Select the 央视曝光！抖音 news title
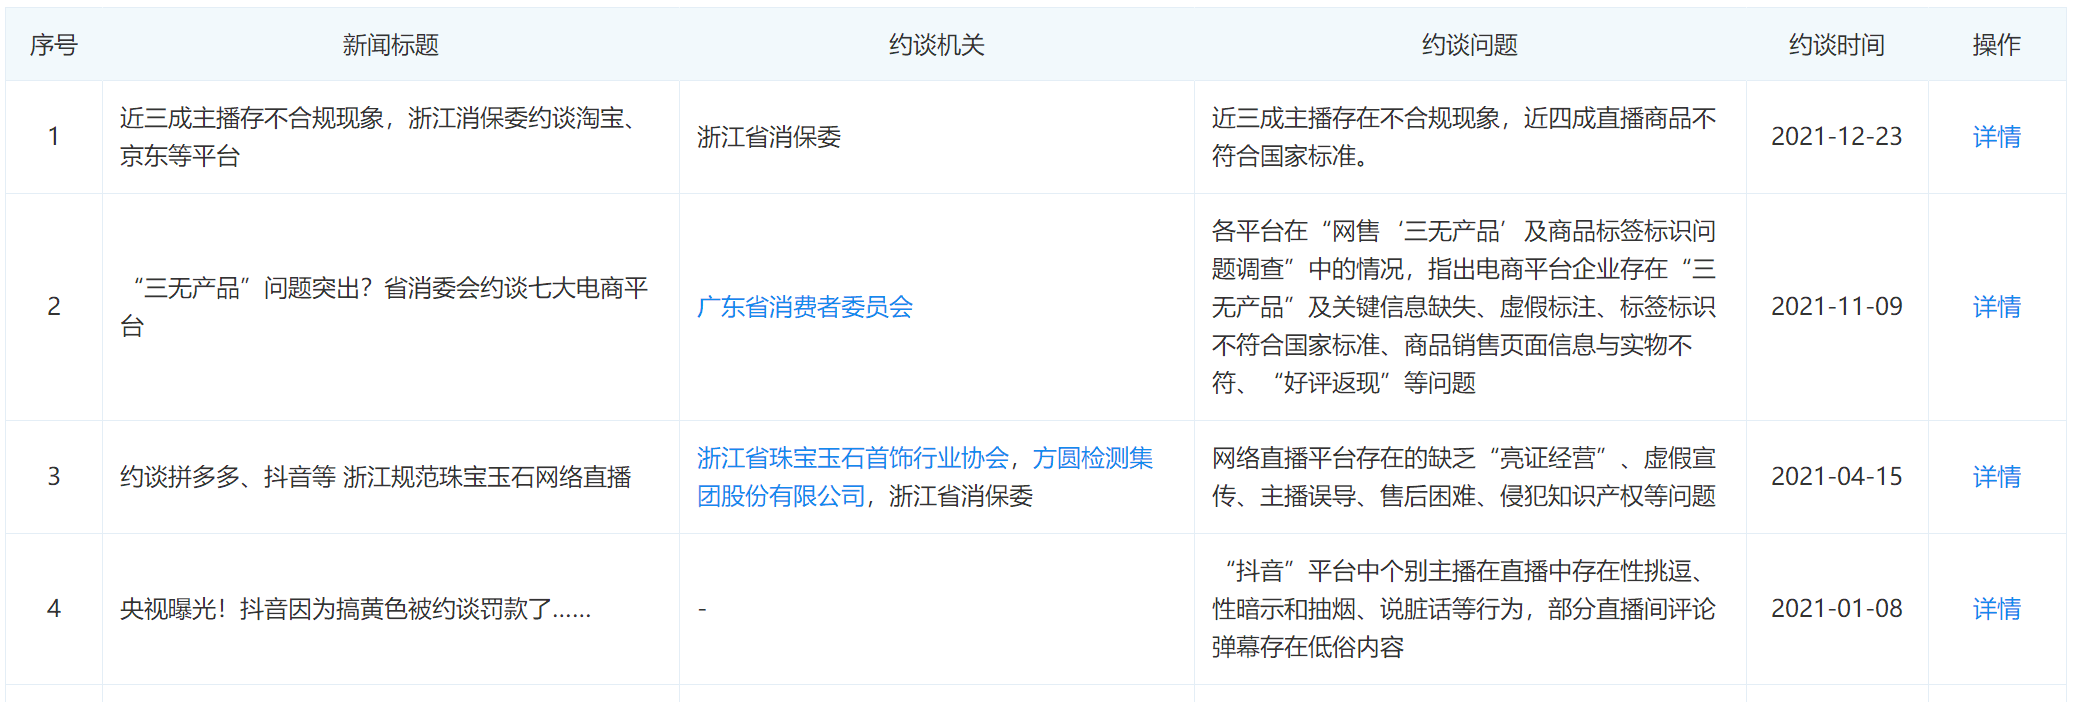The image size is (2090, 702). (x=355, y=609)
